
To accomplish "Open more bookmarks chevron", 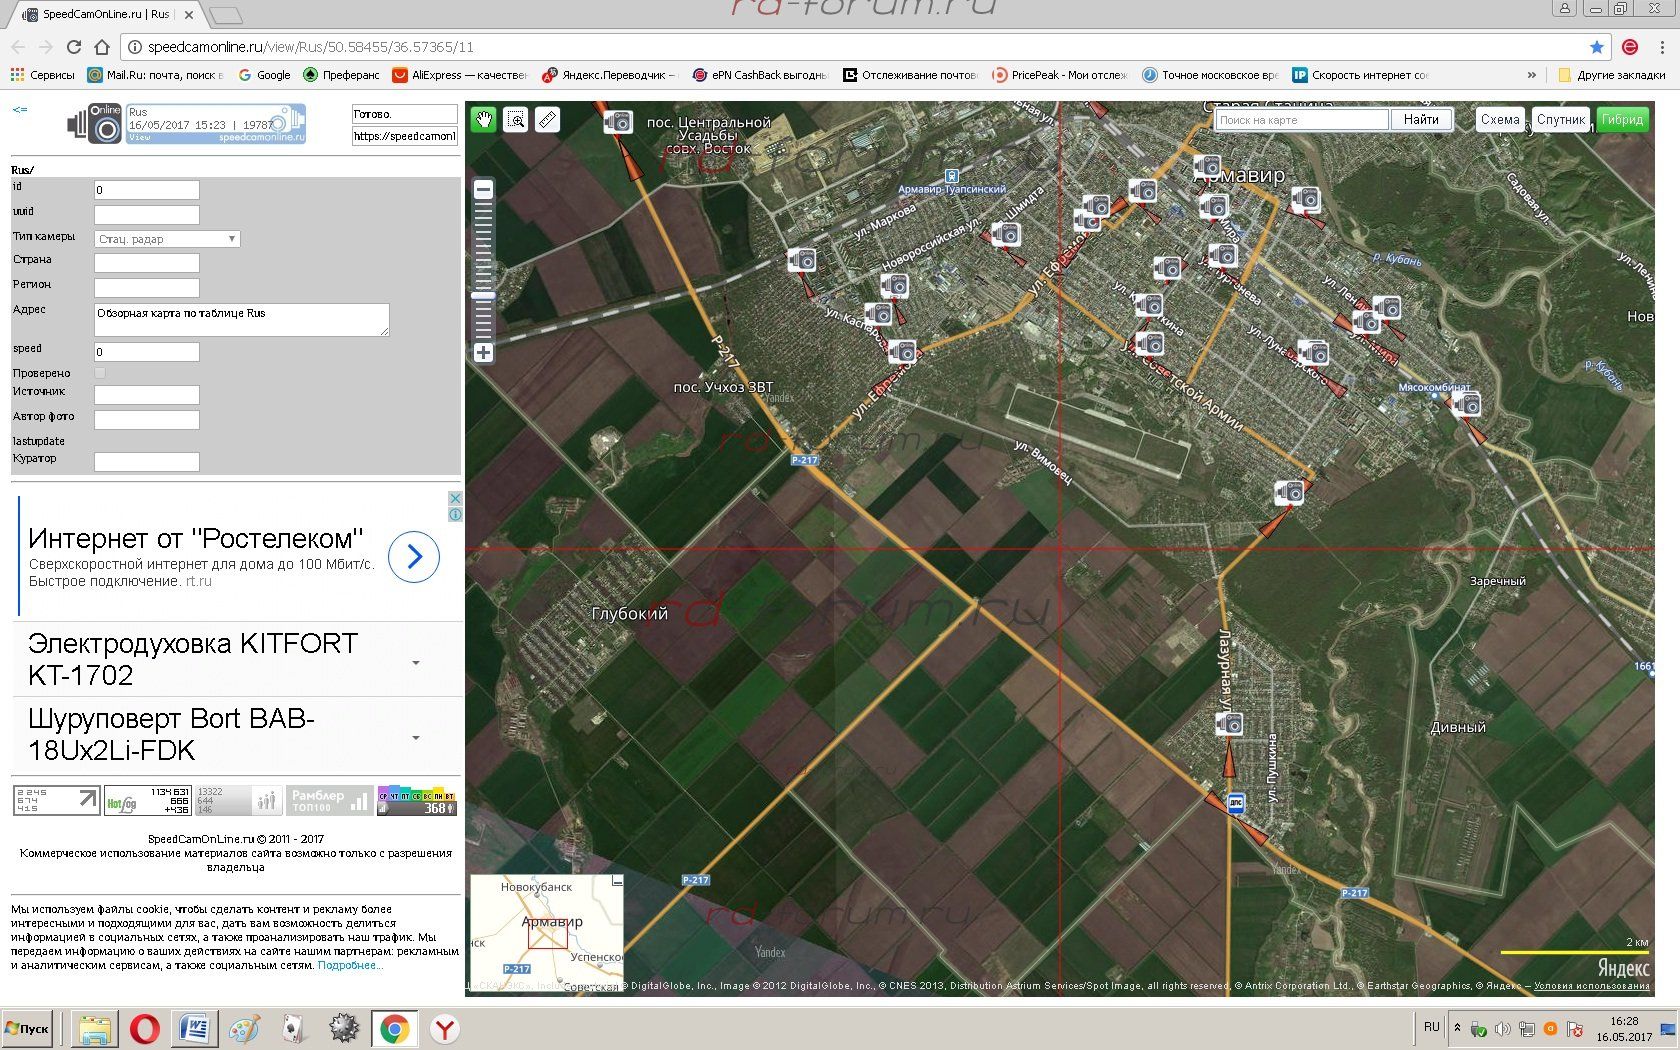I will pyautogui.click(x=1531, y=75).
